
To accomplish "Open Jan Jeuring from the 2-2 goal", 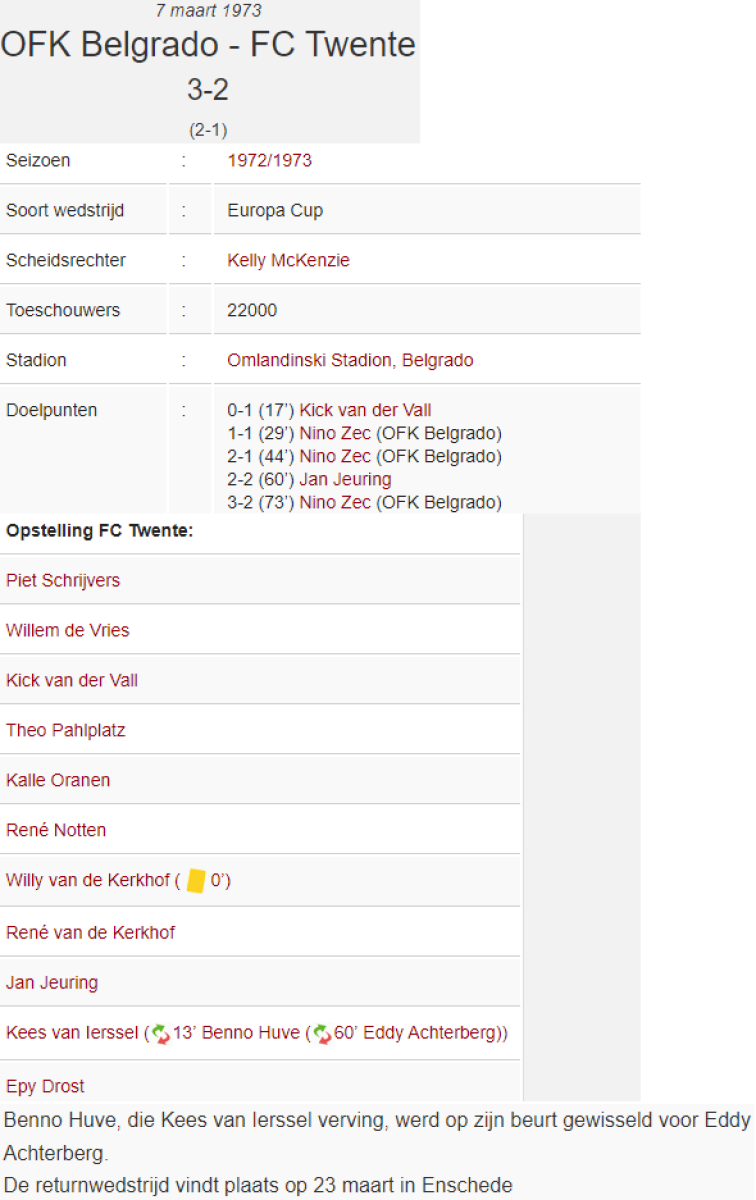I will pyautogui.click(x=346, y=479).
